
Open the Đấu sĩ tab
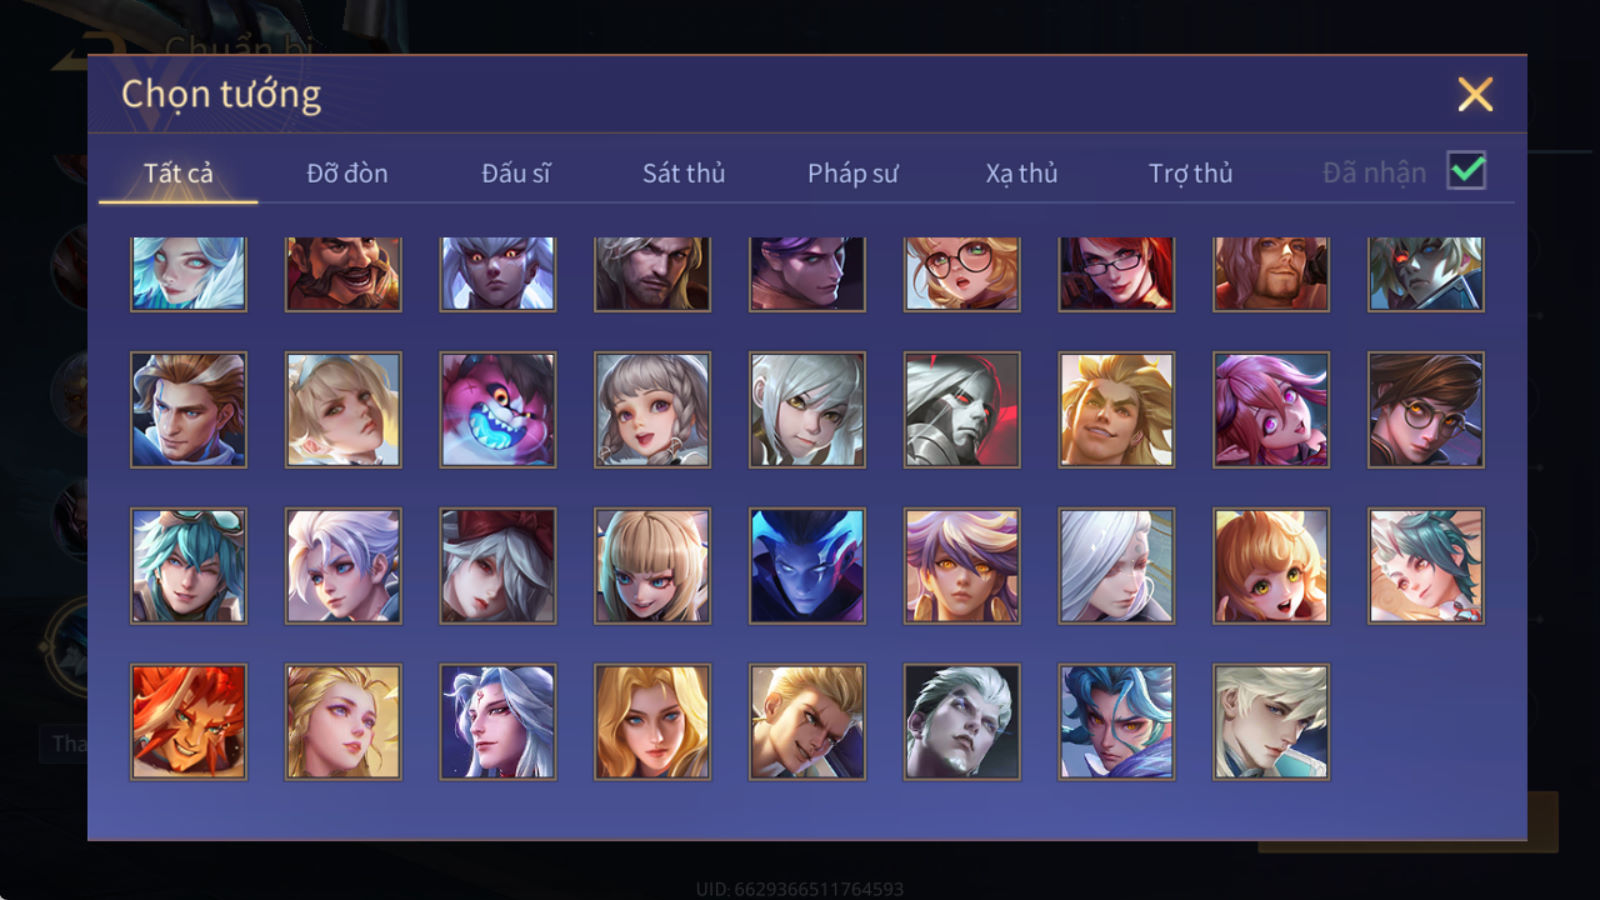515,173
